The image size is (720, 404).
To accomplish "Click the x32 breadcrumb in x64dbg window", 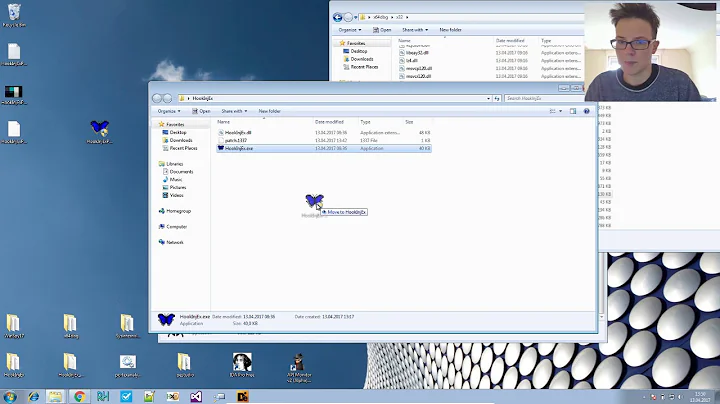I will [x=399, y=17].
